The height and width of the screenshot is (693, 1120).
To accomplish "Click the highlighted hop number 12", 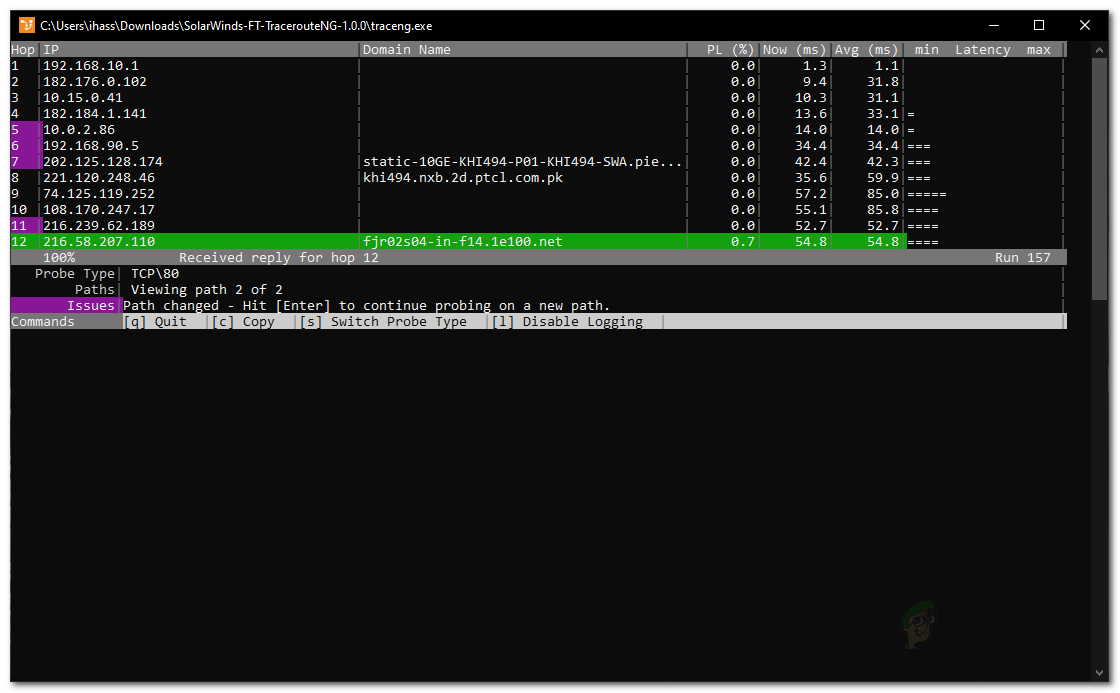I will [x=19, y=241].
